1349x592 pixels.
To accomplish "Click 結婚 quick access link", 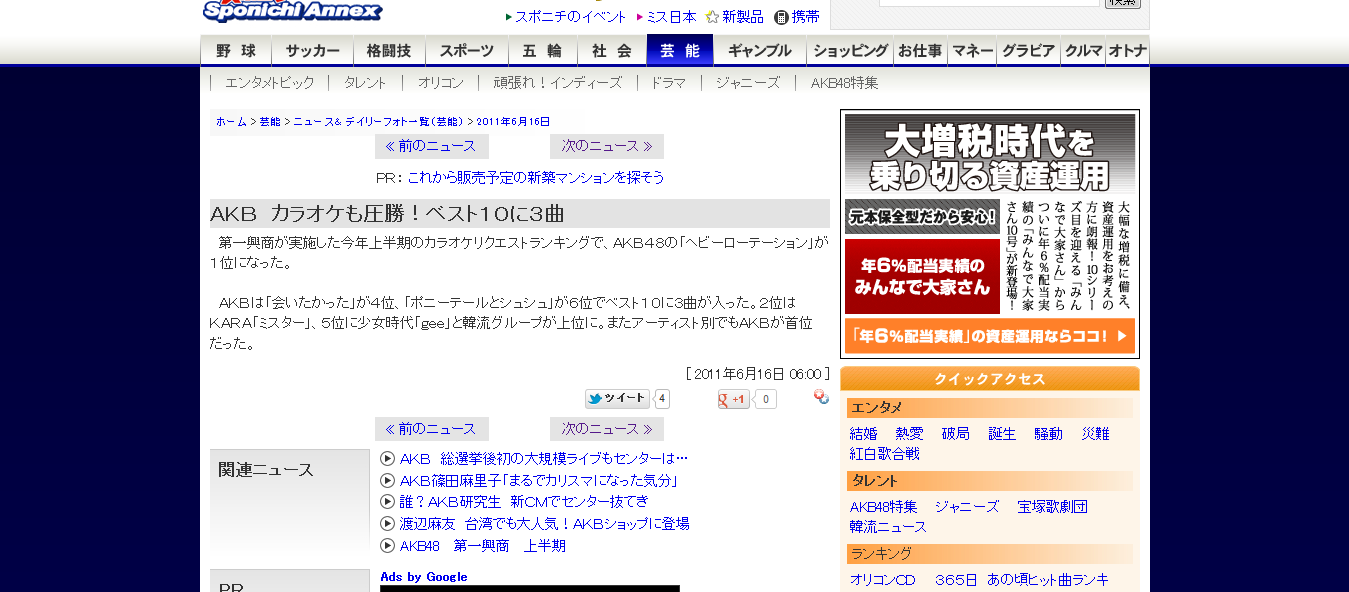I will [x=863, y=434].
